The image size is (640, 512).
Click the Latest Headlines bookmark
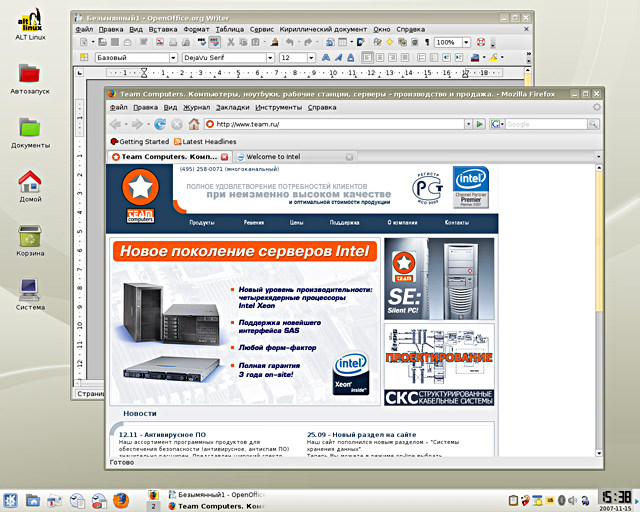pos(209,142)
